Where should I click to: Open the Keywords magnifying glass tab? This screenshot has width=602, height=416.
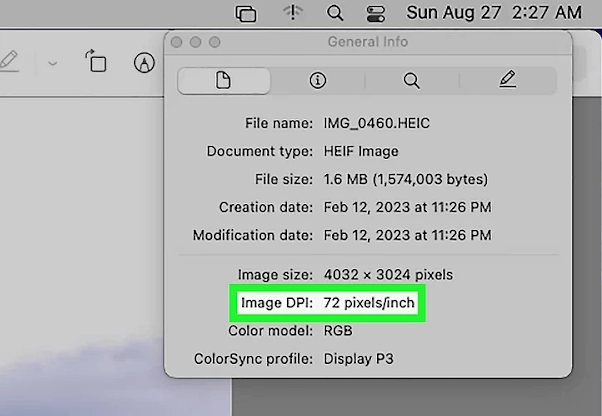(x=411, y=81)
